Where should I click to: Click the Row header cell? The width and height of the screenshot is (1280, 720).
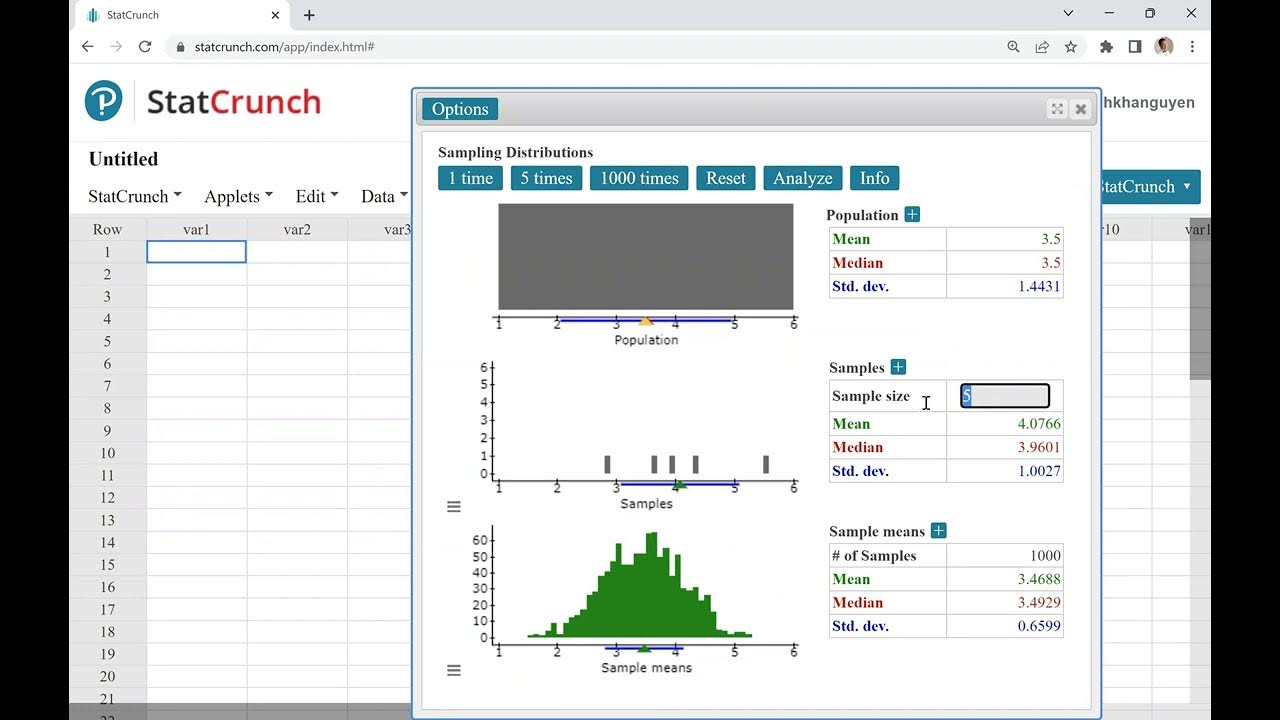click(108, 230)
